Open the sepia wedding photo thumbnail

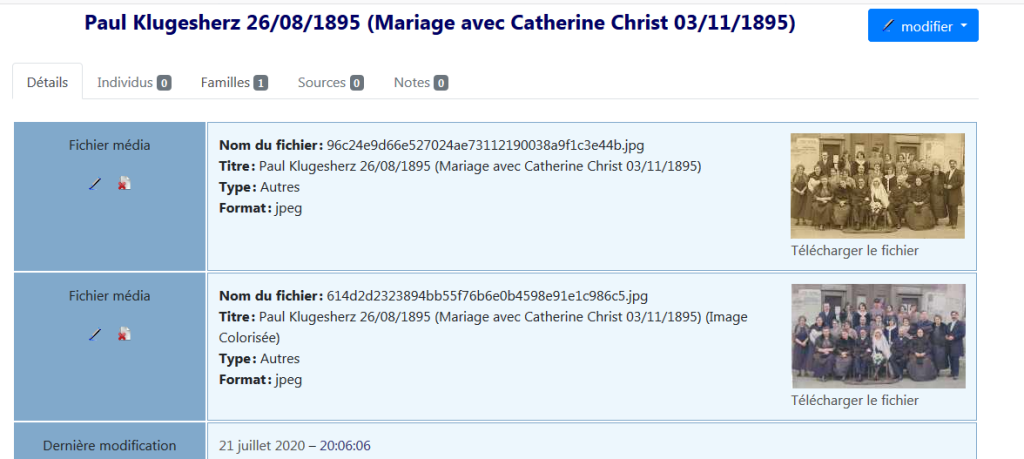[x=877, y=186]
